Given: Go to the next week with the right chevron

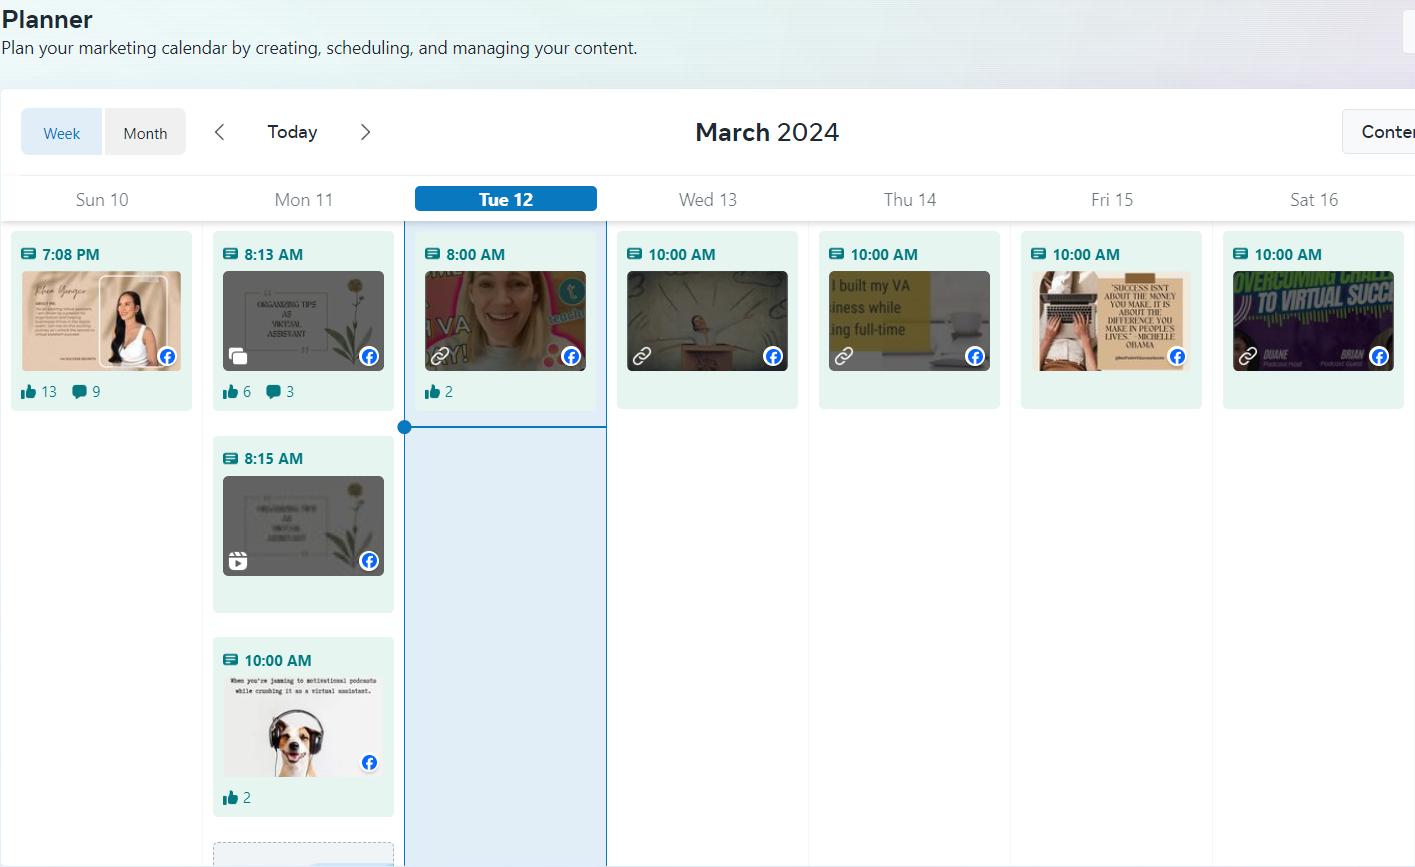Looking at the screenshot, I should coord(365,132).
